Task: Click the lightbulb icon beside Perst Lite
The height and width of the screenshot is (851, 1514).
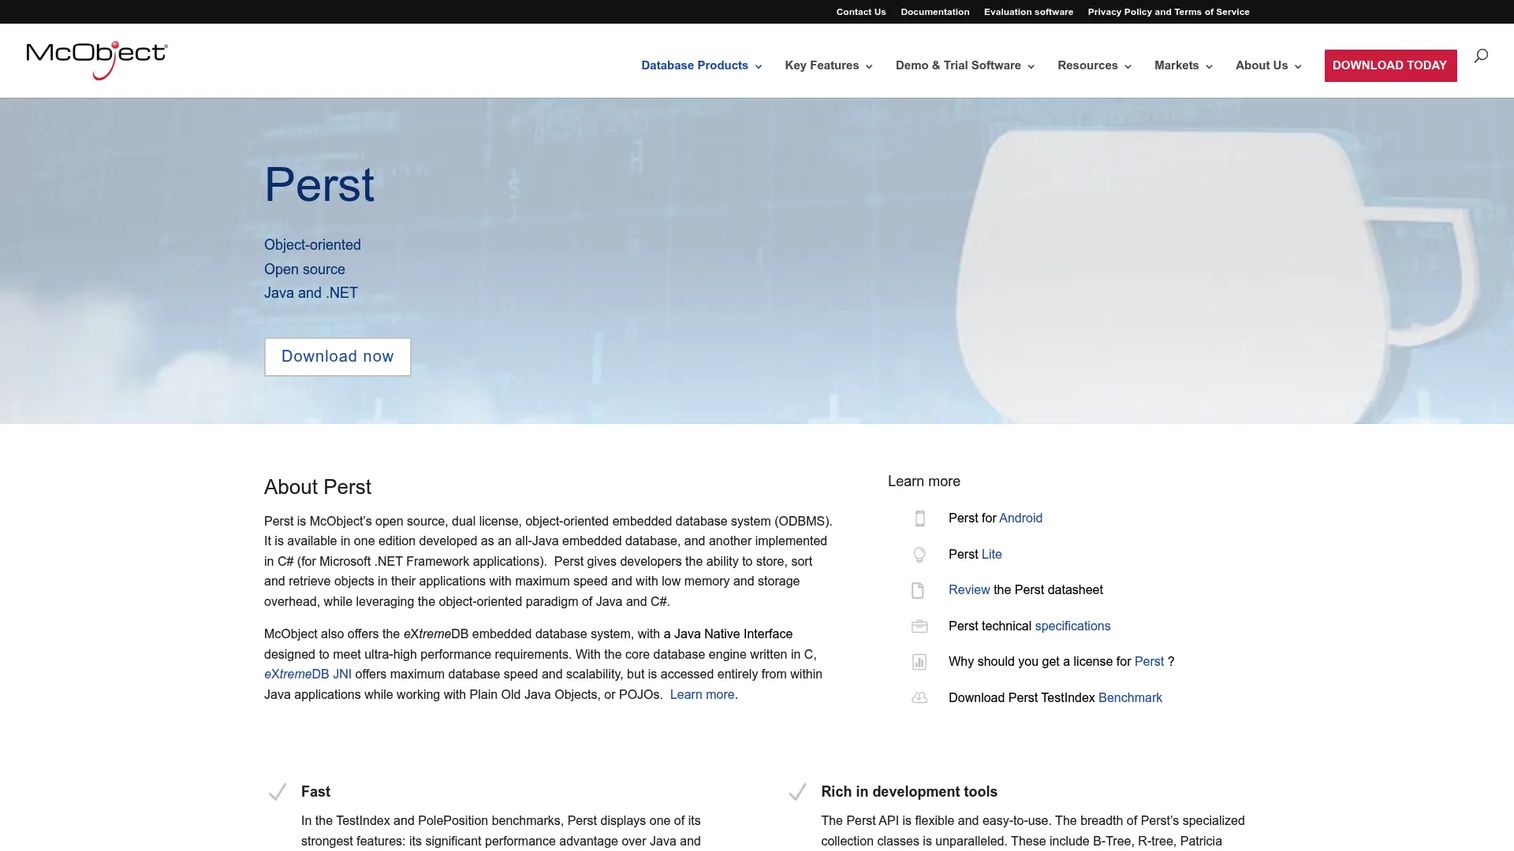Action: [x=919, y=554]
